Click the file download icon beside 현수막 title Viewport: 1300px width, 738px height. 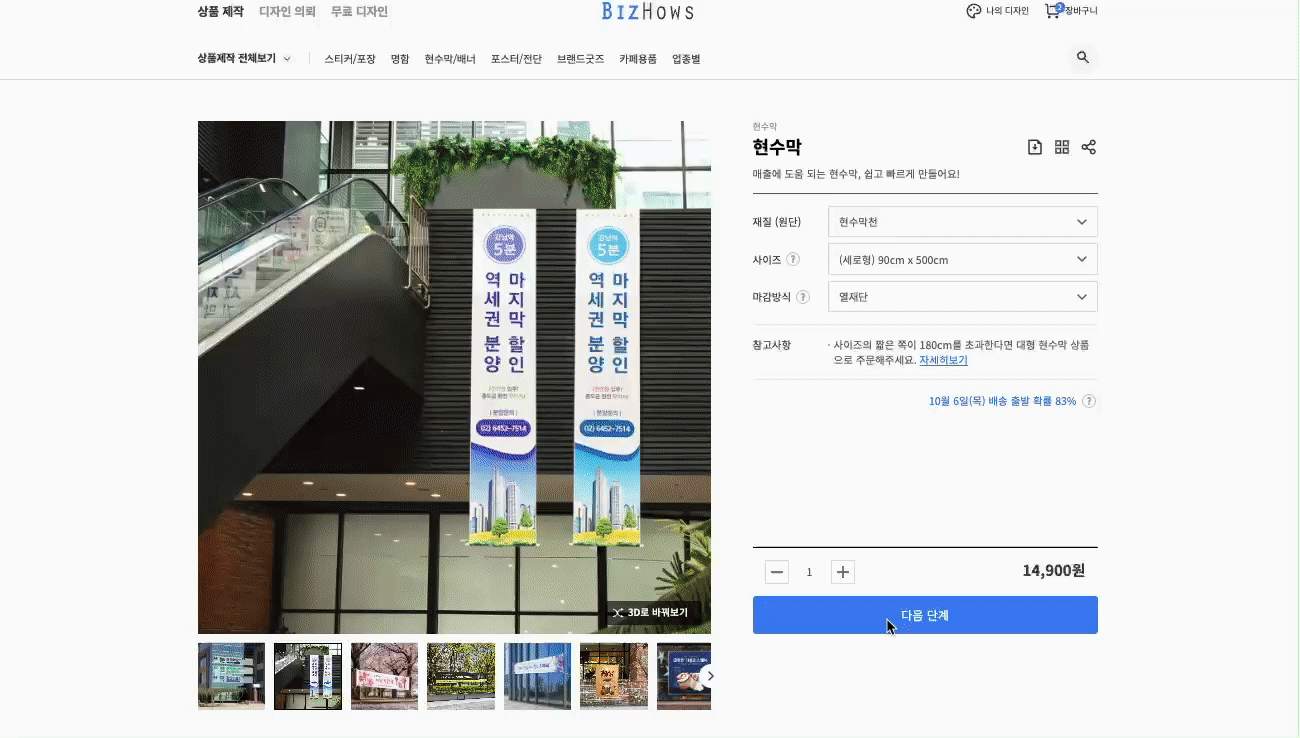coord(1035,146)
